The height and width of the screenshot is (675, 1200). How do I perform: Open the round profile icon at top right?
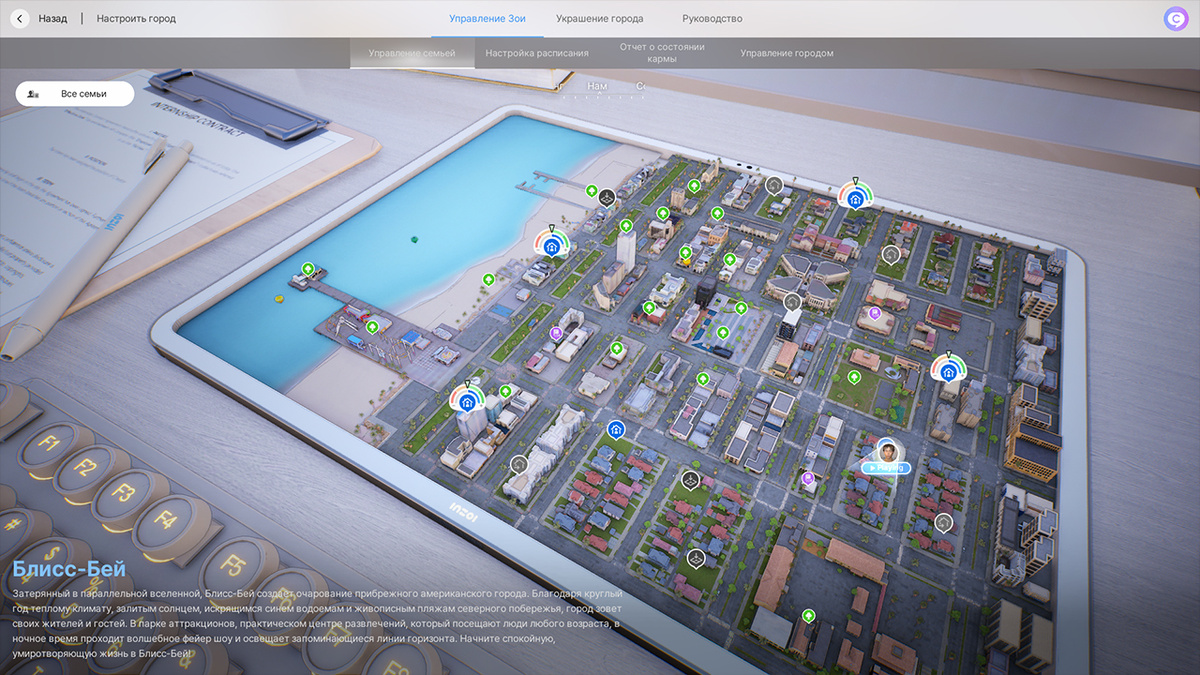coord(1176,19)
